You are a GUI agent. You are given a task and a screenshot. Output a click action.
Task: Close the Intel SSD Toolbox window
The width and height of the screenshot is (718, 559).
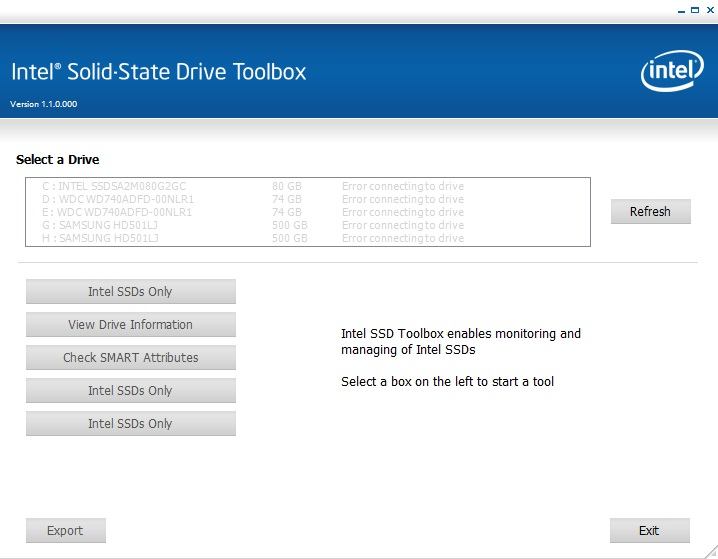pos(710,10)
